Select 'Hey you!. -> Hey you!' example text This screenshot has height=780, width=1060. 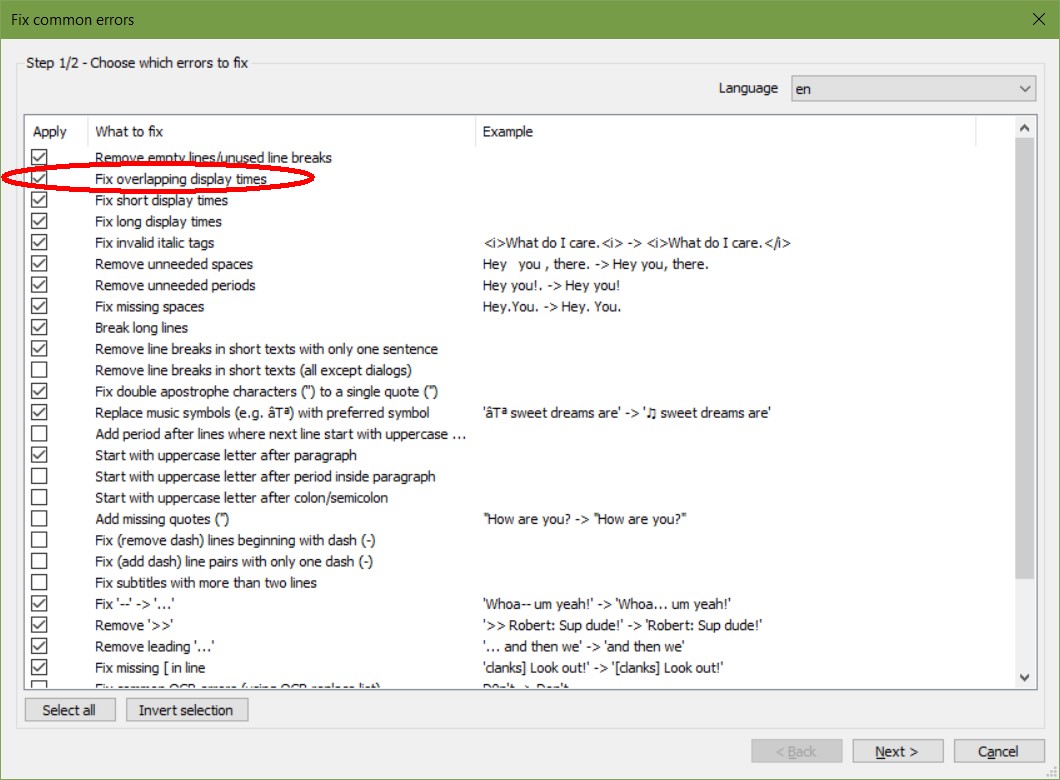[x=551, y=285]
